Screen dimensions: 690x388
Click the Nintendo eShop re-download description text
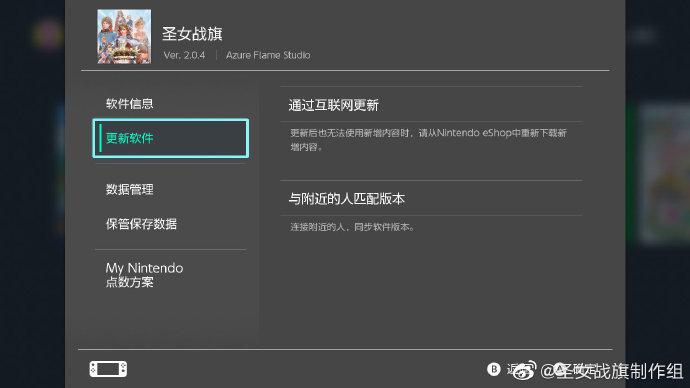[x=428, y=140]
